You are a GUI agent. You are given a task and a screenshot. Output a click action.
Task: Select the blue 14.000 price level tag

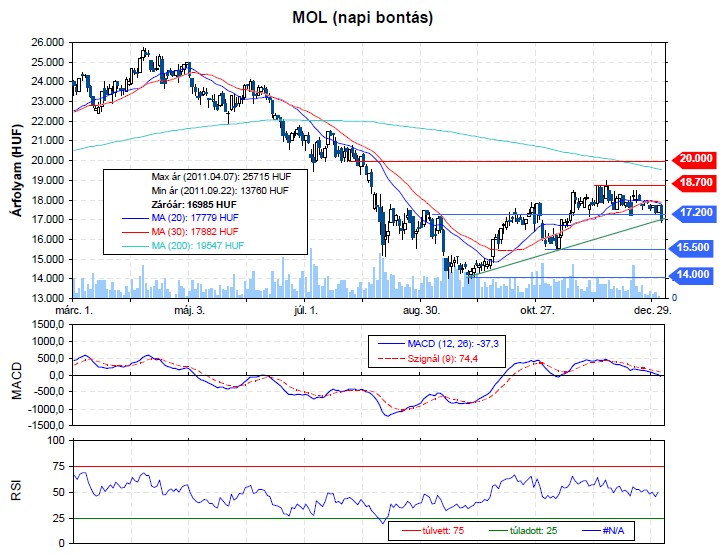(x=689, y=275)
